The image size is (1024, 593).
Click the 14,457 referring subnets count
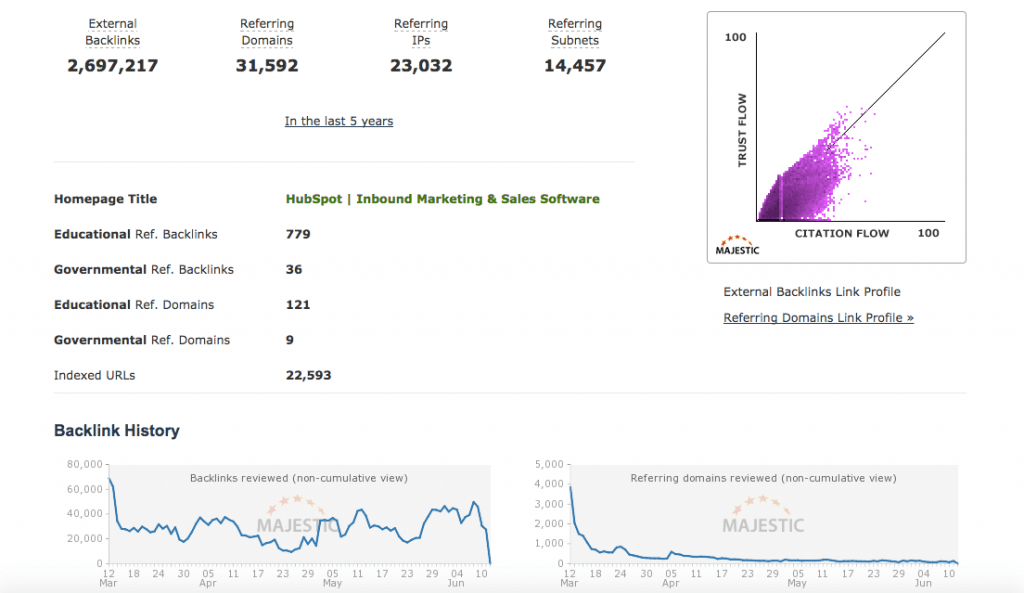[x=575, y=66]
